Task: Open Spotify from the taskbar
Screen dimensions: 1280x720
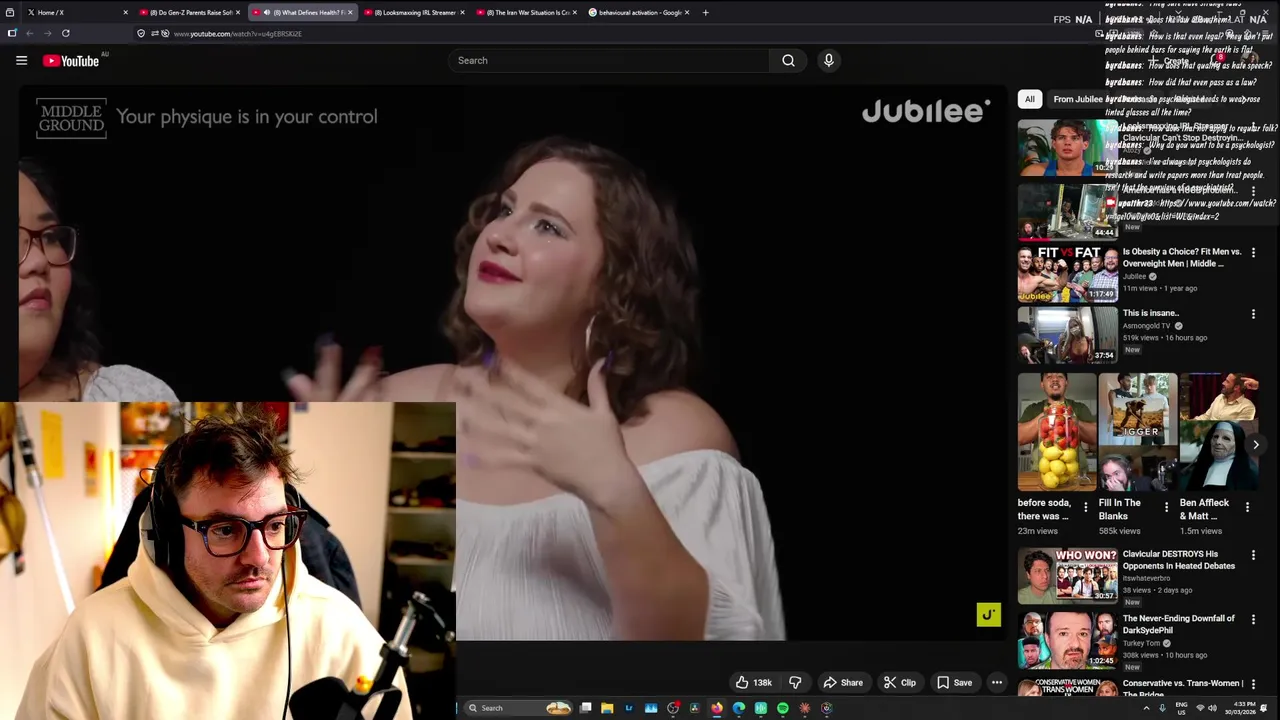Action: pos(783,708)
